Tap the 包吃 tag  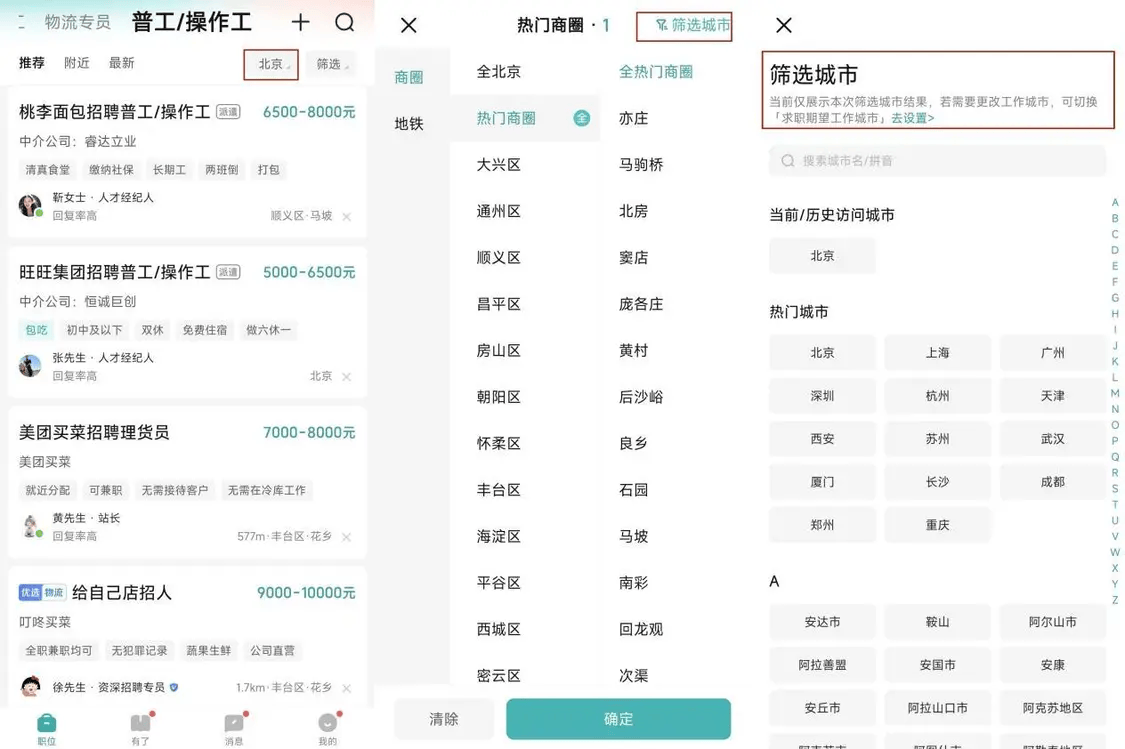coord(36,330)
